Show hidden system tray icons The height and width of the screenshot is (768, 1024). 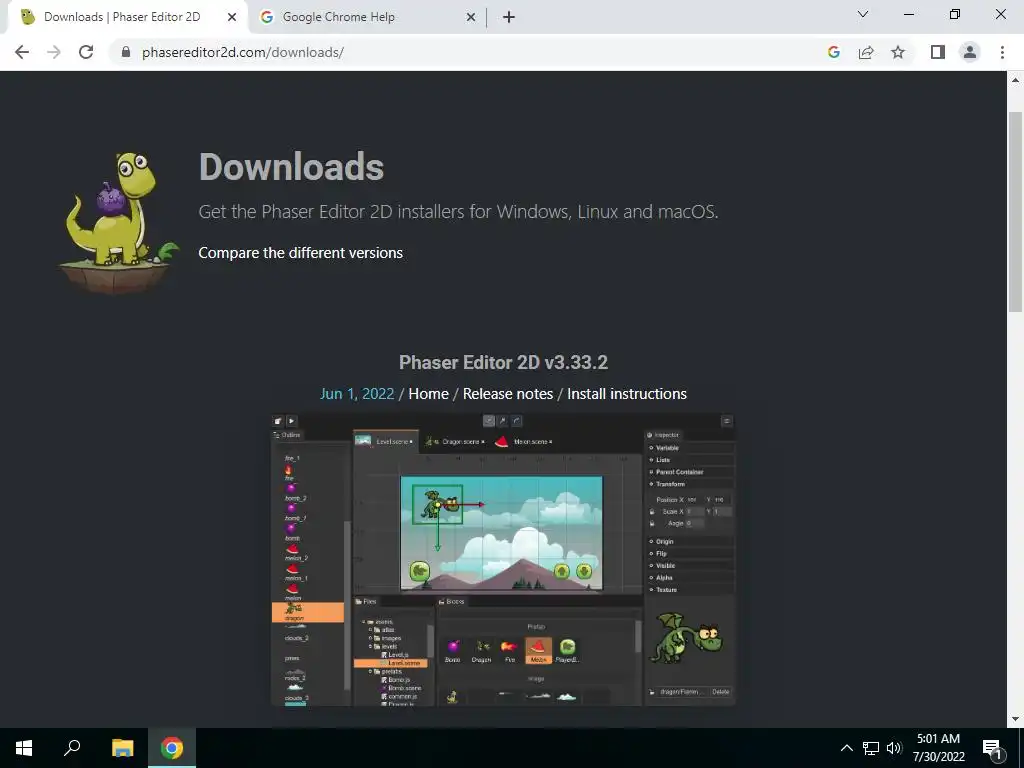tap(846, 748)
